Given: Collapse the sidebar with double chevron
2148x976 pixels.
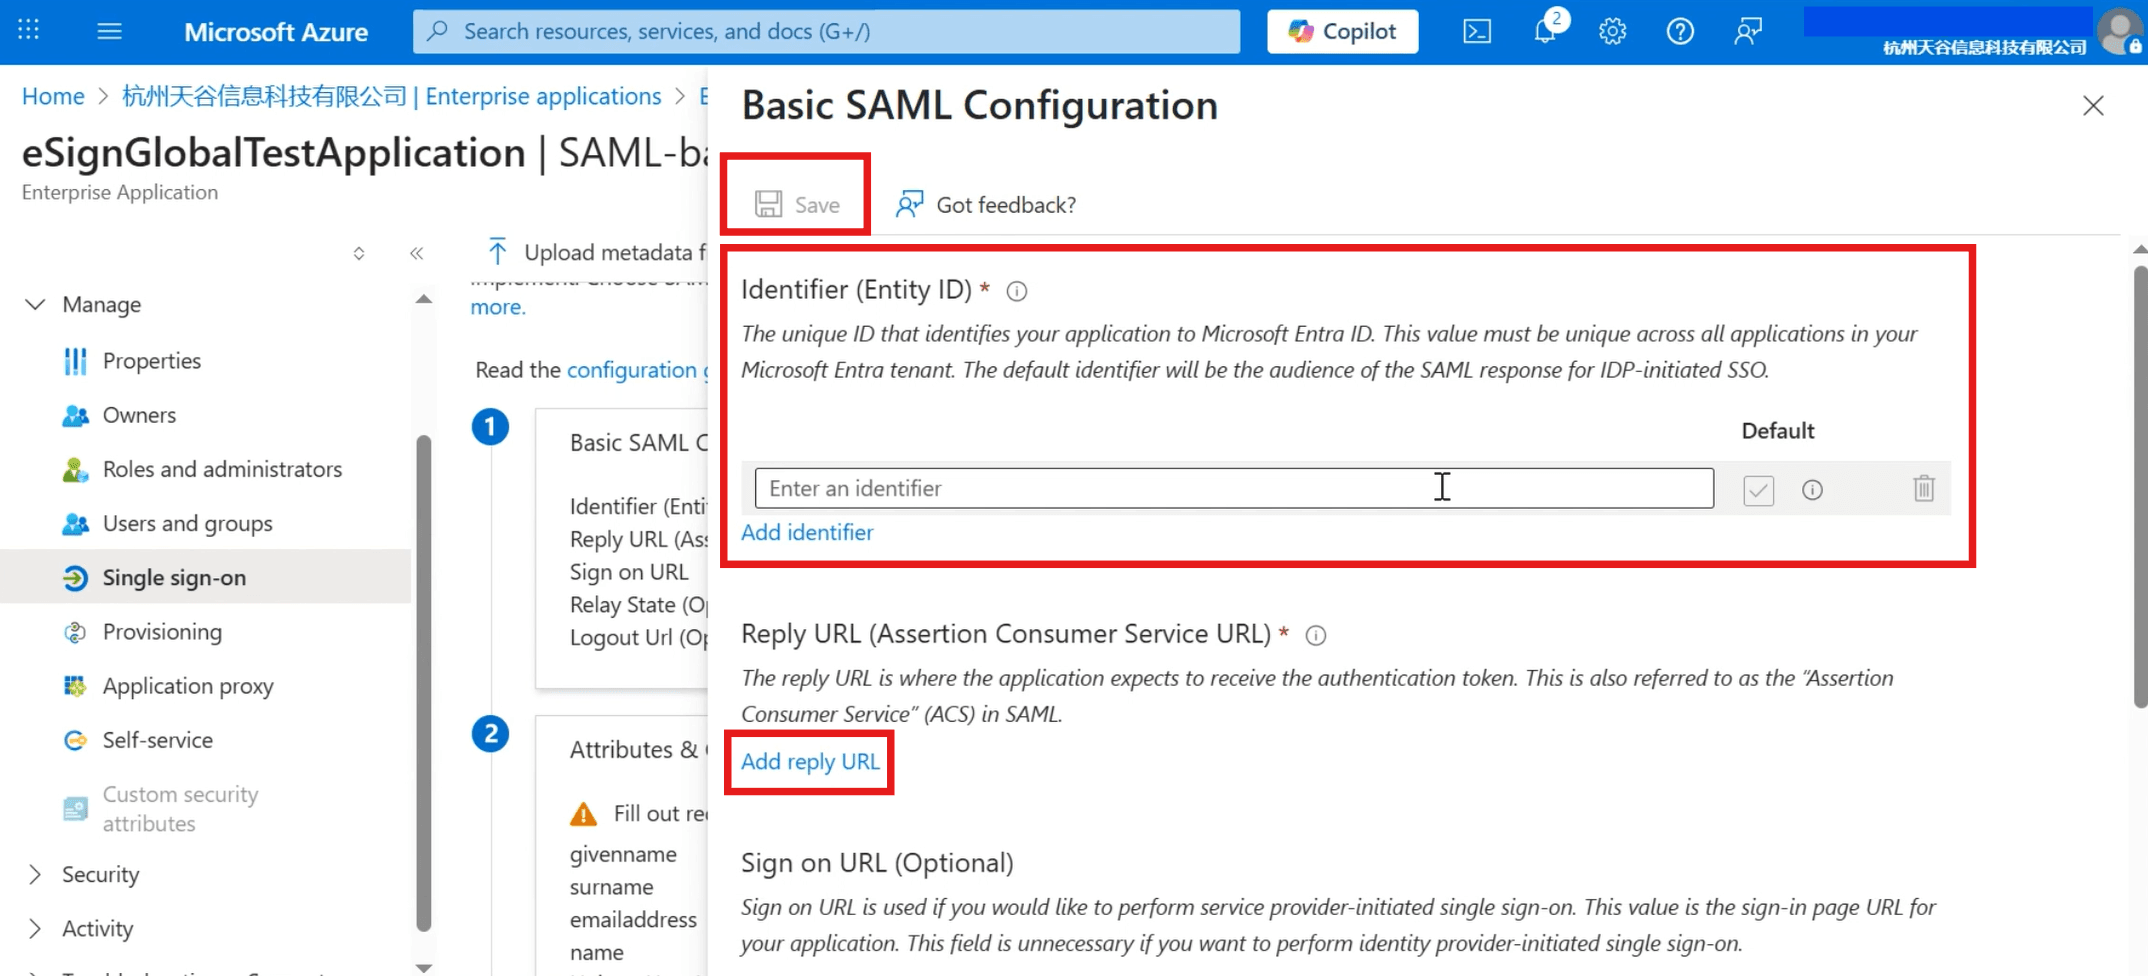Looking at the screenshot, I should 416,253.
